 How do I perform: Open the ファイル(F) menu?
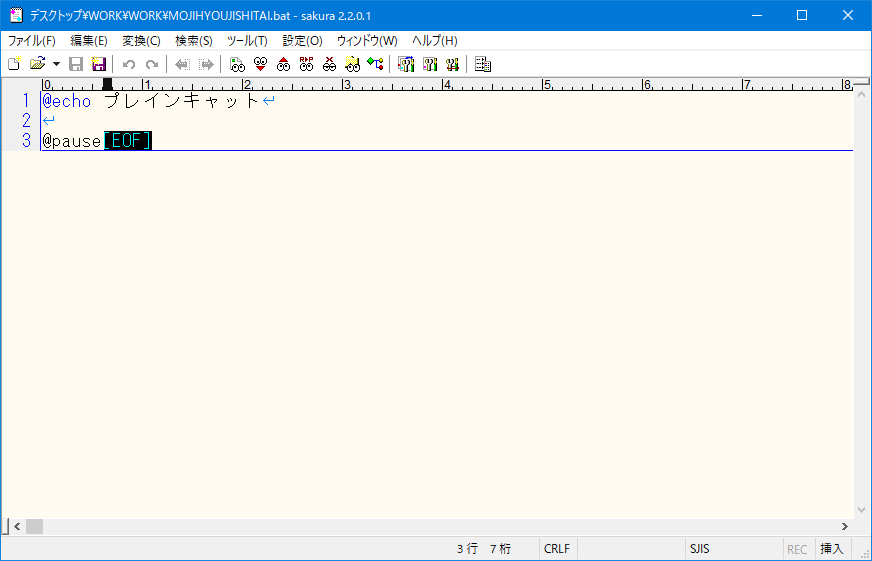[x=32, y=41]
